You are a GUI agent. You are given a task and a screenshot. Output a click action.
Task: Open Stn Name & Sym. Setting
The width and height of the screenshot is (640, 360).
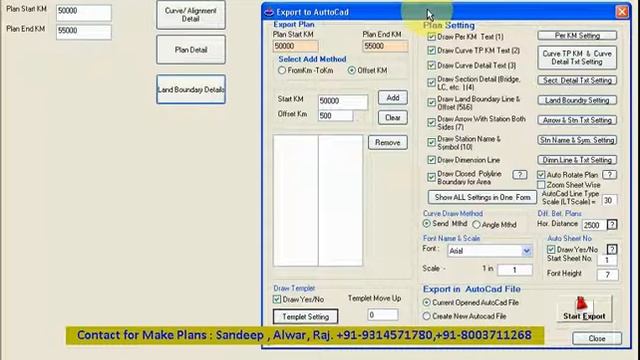coord(577,140)
